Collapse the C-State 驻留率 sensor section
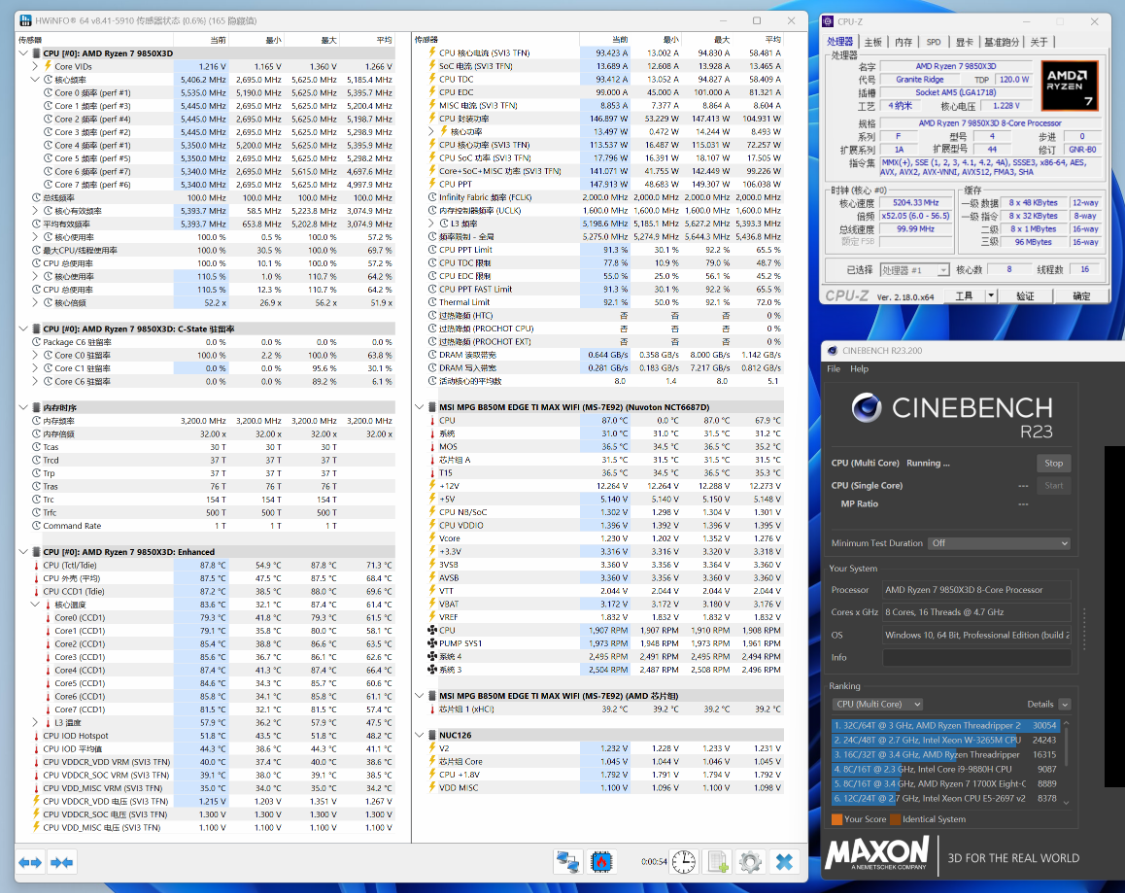The width and height of the screenshot is (1125, 893). [x=23, y=329]
